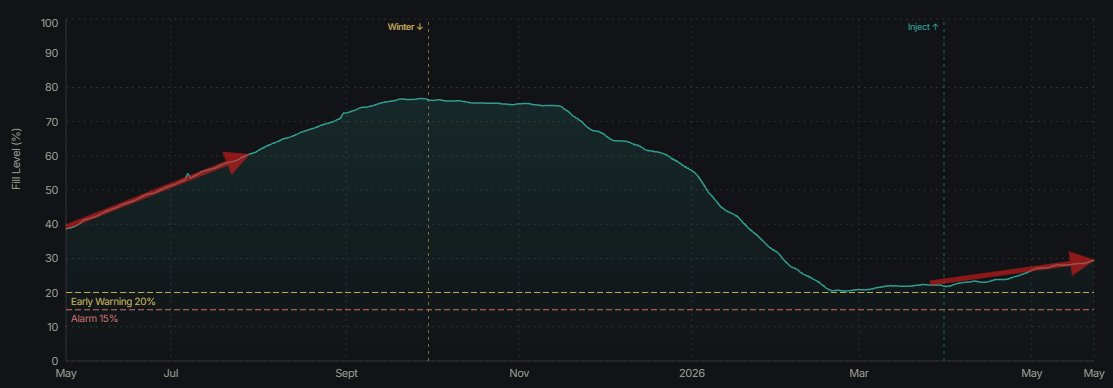Click the Winter ↓ marker label
Screen dimensions: 1113x388
405,27
